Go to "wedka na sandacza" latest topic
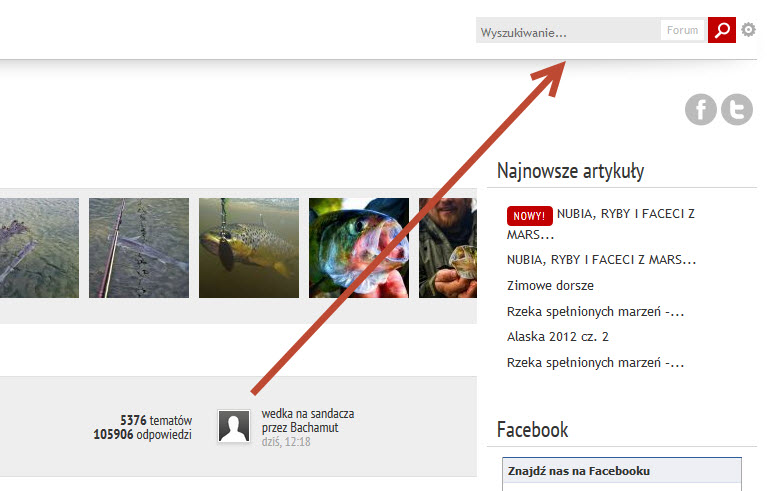This screenshot has width=767, height=491. tap(308, 413)
